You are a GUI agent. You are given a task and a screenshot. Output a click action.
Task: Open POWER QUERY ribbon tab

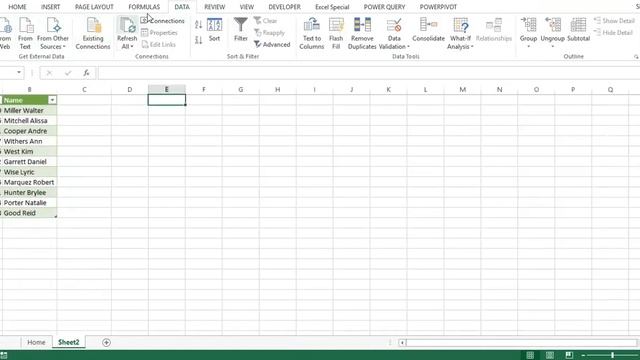tap(384, 7)
